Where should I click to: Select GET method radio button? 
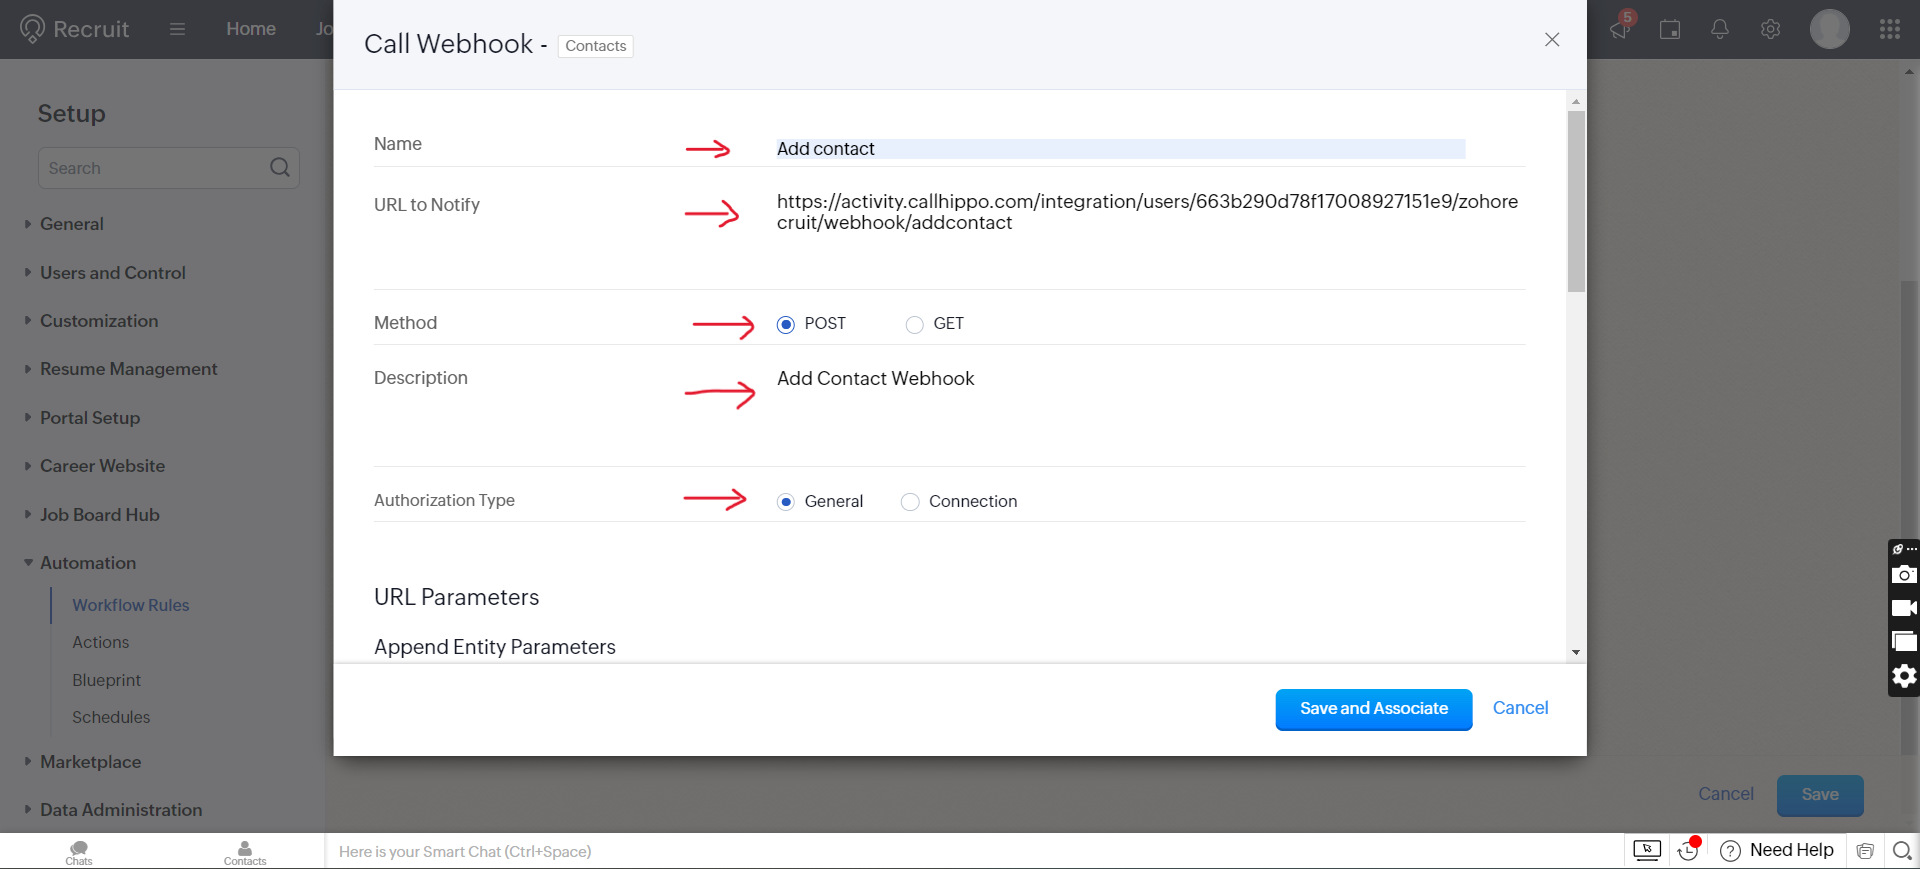click(x=914, y=324)
